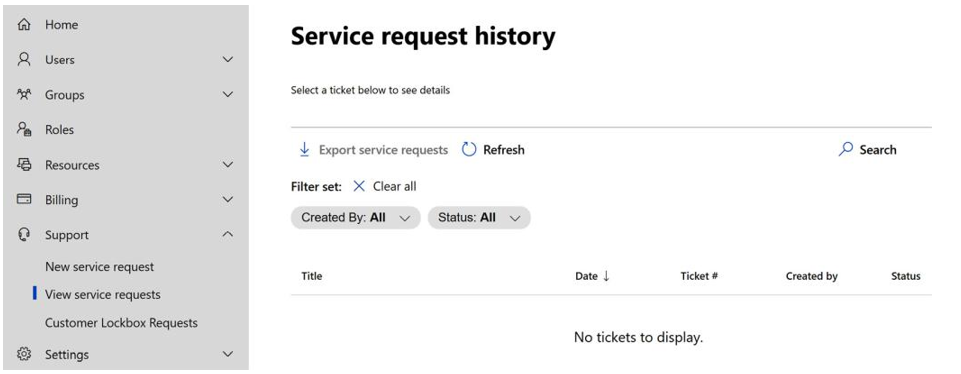Click the Support headset icon
Image resolution: width=961 pixels, height=374 pixels.
point(24,234)
